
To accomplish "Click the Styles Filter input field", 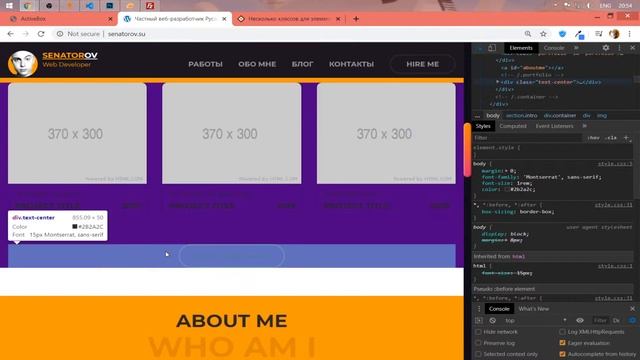I will click(527, 138).
